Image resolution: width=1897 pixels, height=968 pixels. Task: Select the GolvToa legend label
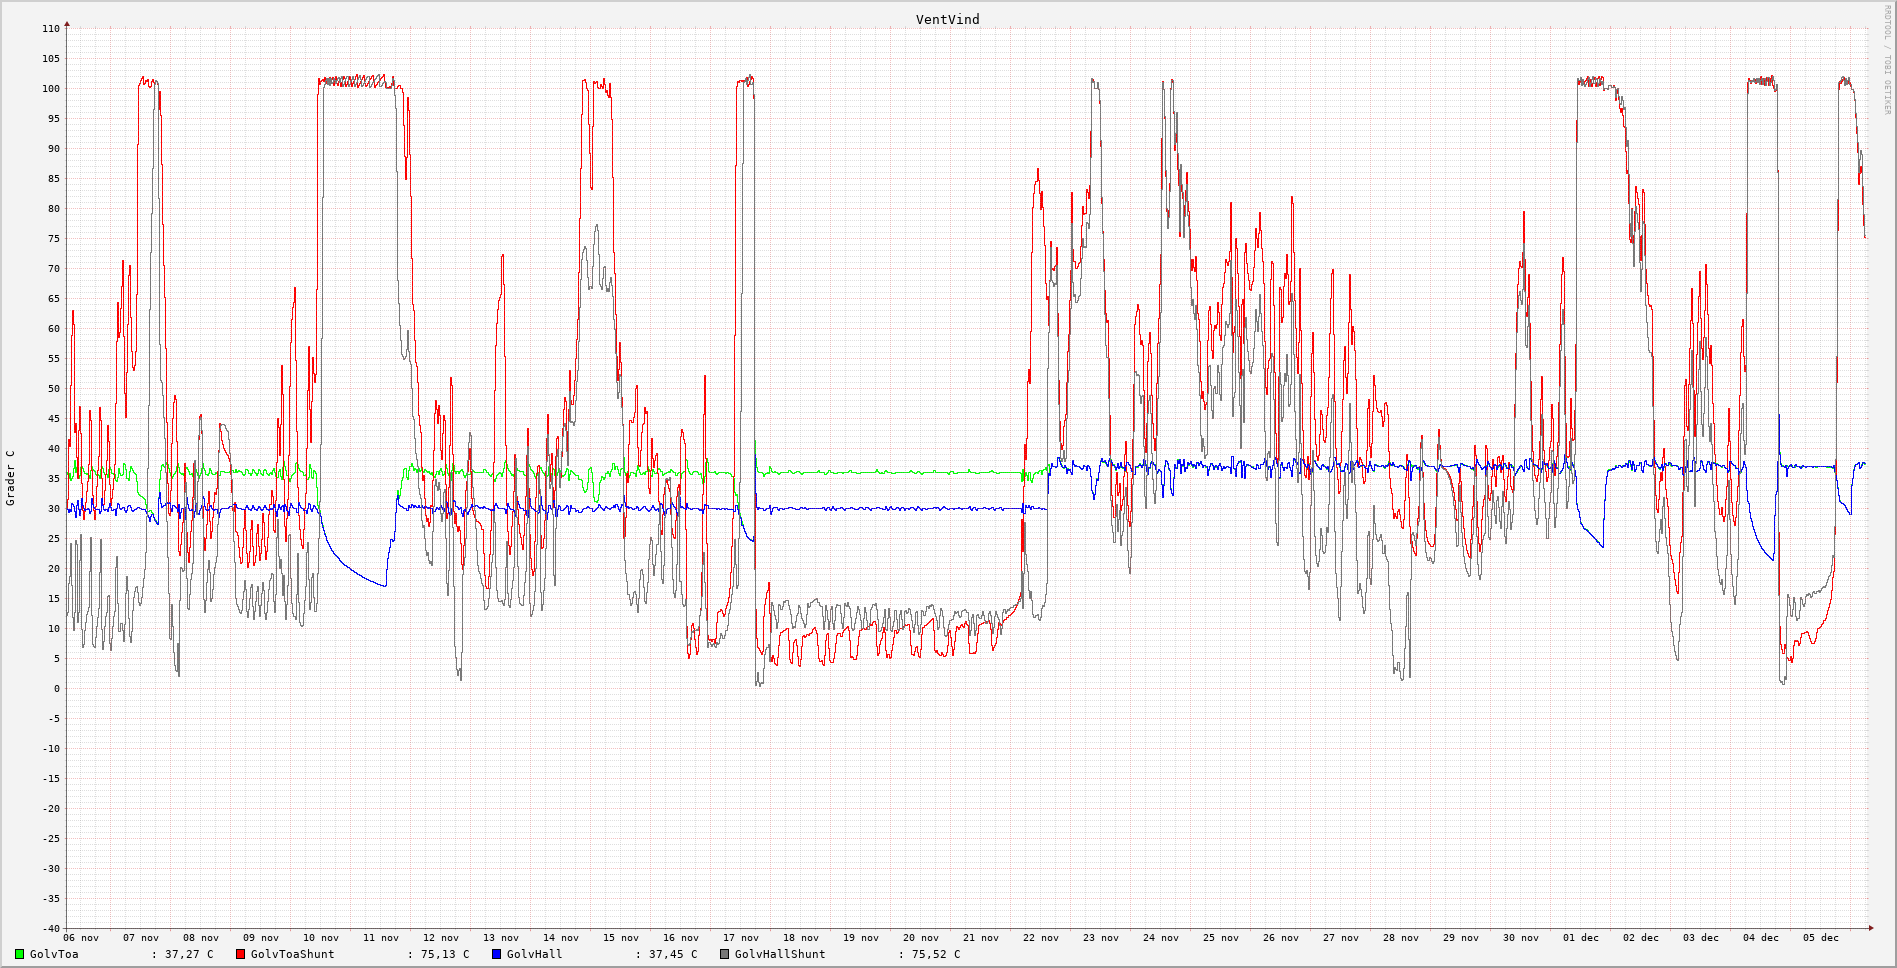click(x=54, y=954)
